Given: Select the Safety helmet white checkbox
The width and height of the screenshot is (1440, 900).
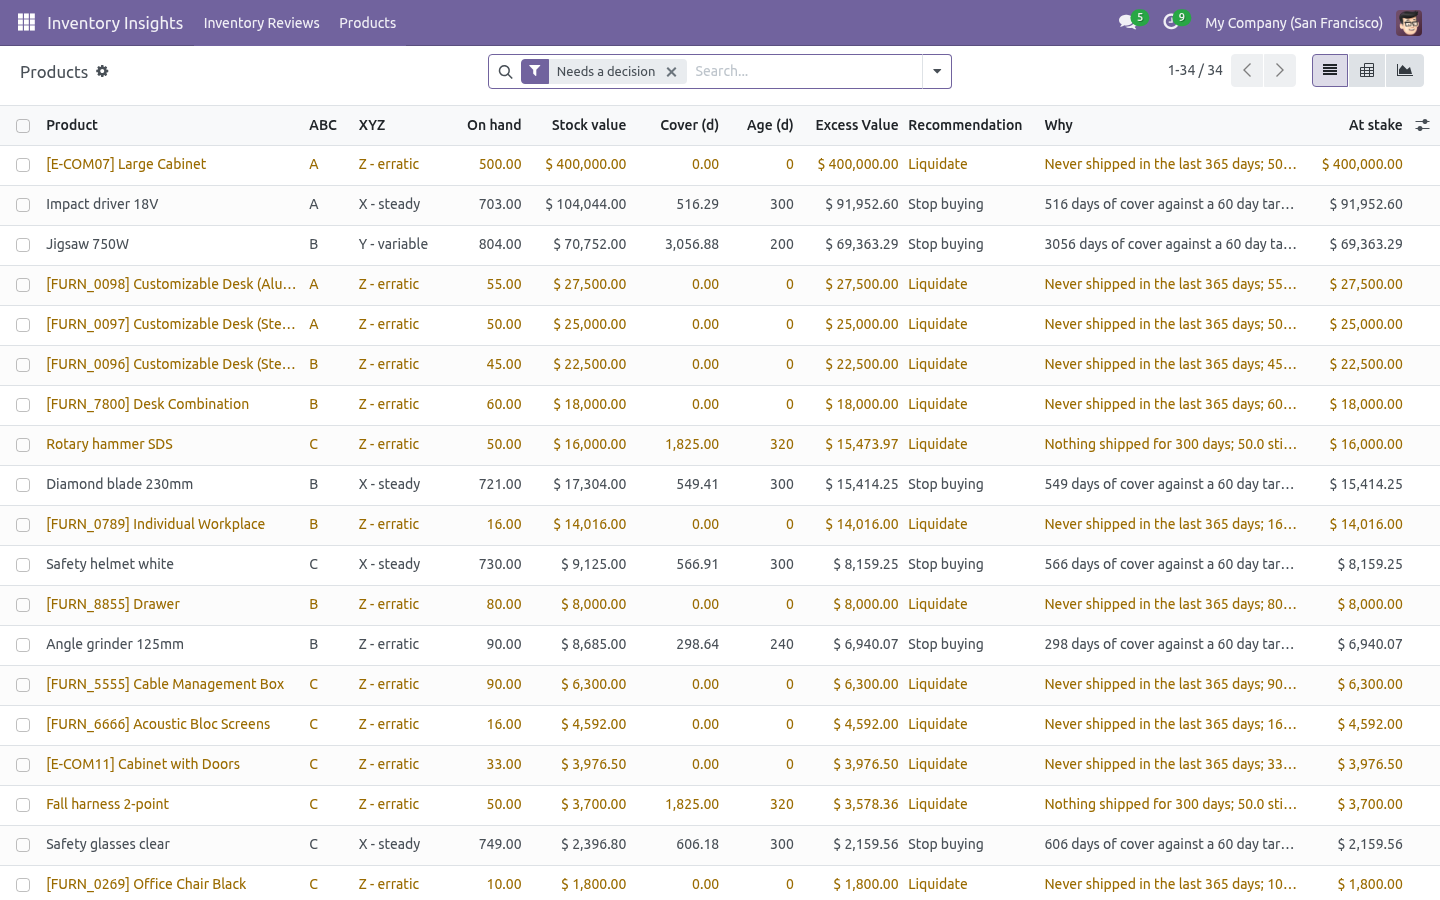Looking at the screenshot, I should coord(23,565).
